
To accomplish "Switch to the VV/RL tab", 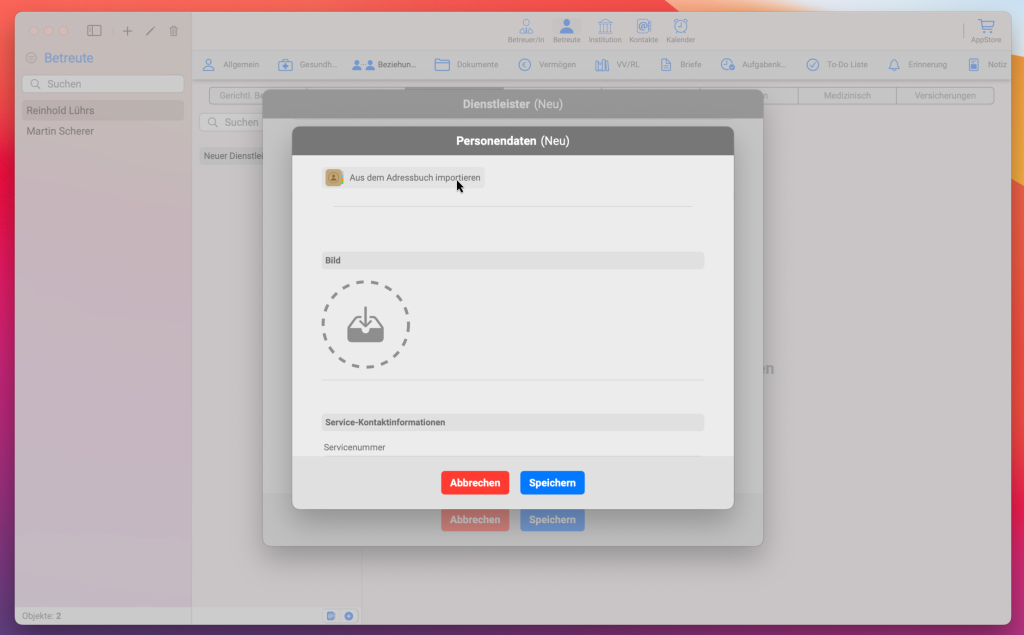I will click(x=617, y=65).
